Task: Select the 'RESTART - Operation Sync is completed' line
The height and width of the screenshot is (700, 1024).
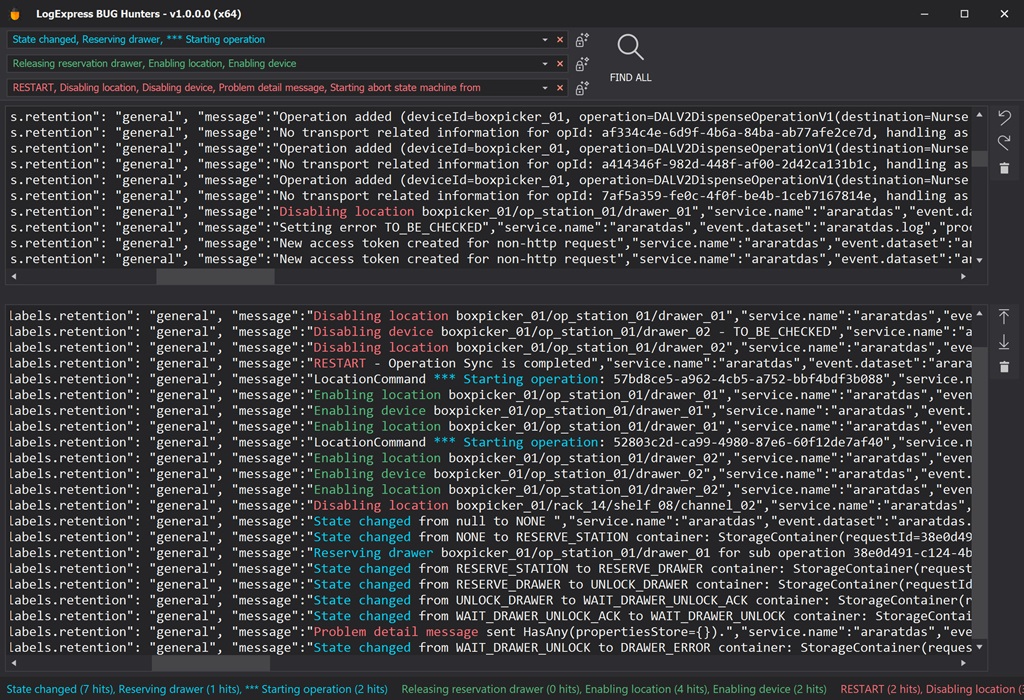Action: coord(490,364)
